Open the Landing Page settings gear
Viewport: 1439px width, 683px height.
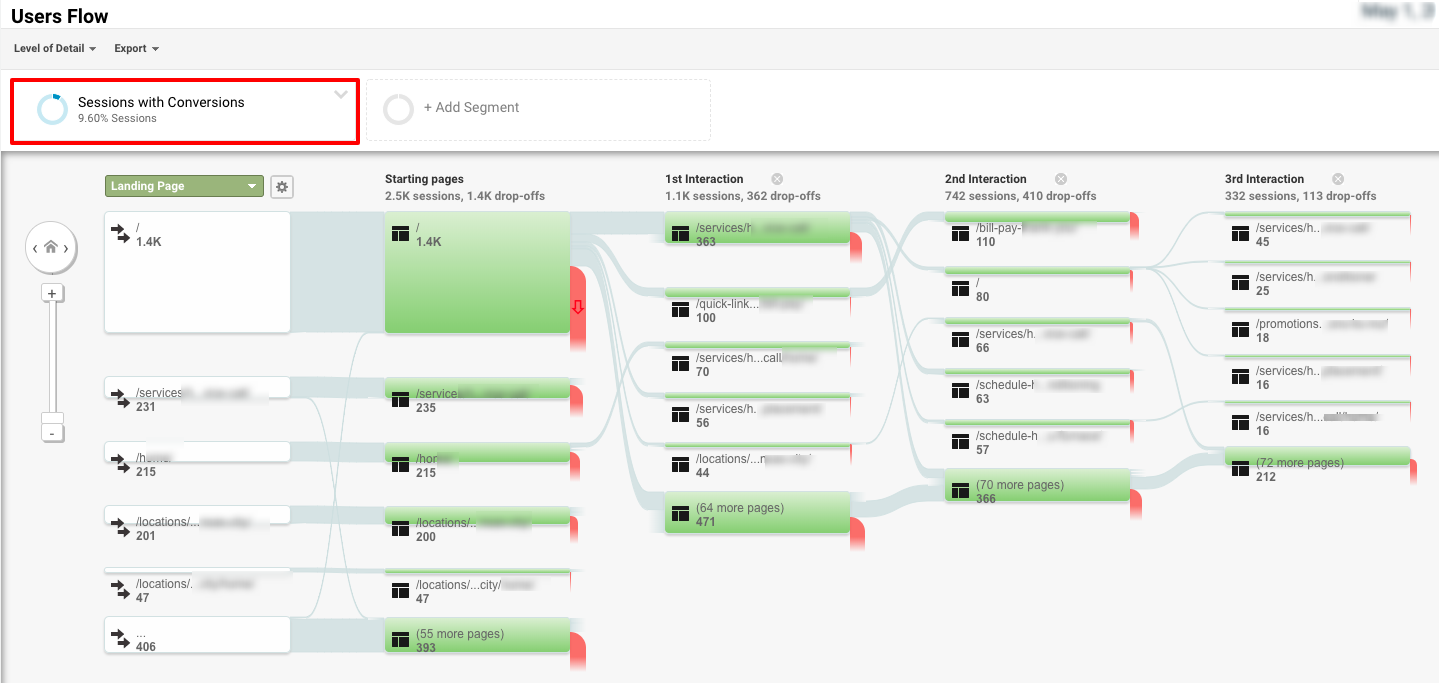click(x=281, y=186)
